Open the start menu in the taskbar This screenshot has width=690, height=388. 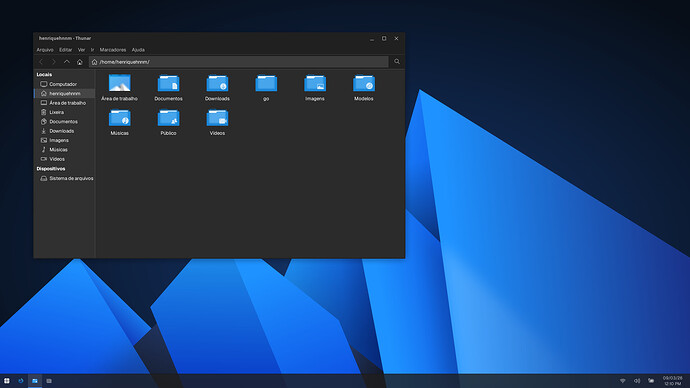tap(7, 381)
